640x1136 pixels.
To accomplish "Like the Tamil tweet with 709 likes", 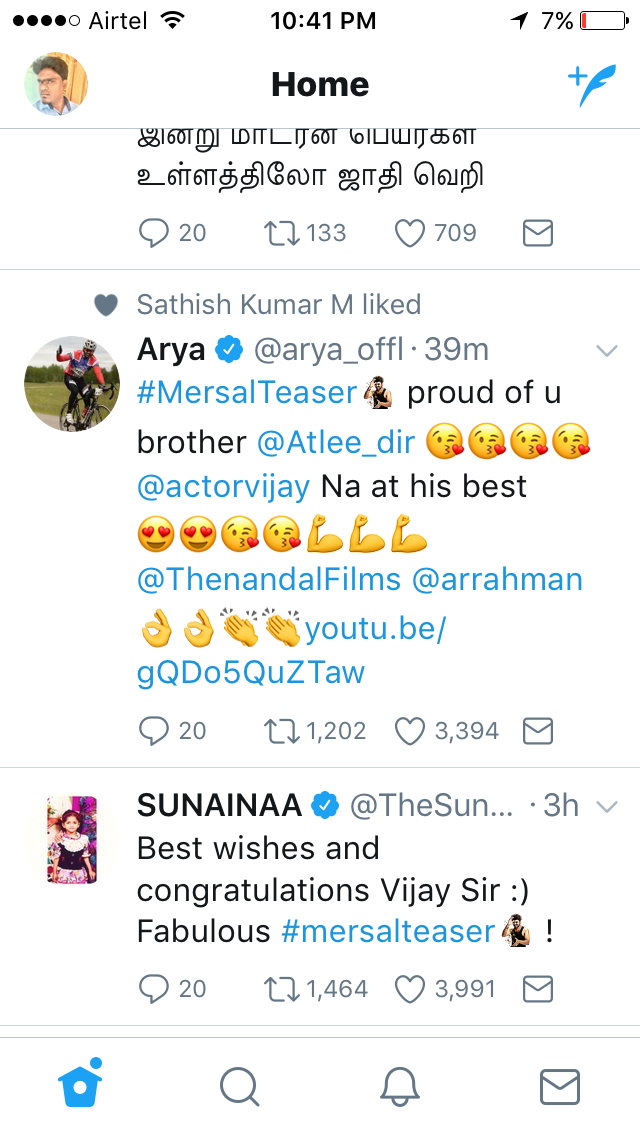I will click(x=410, y=233).
